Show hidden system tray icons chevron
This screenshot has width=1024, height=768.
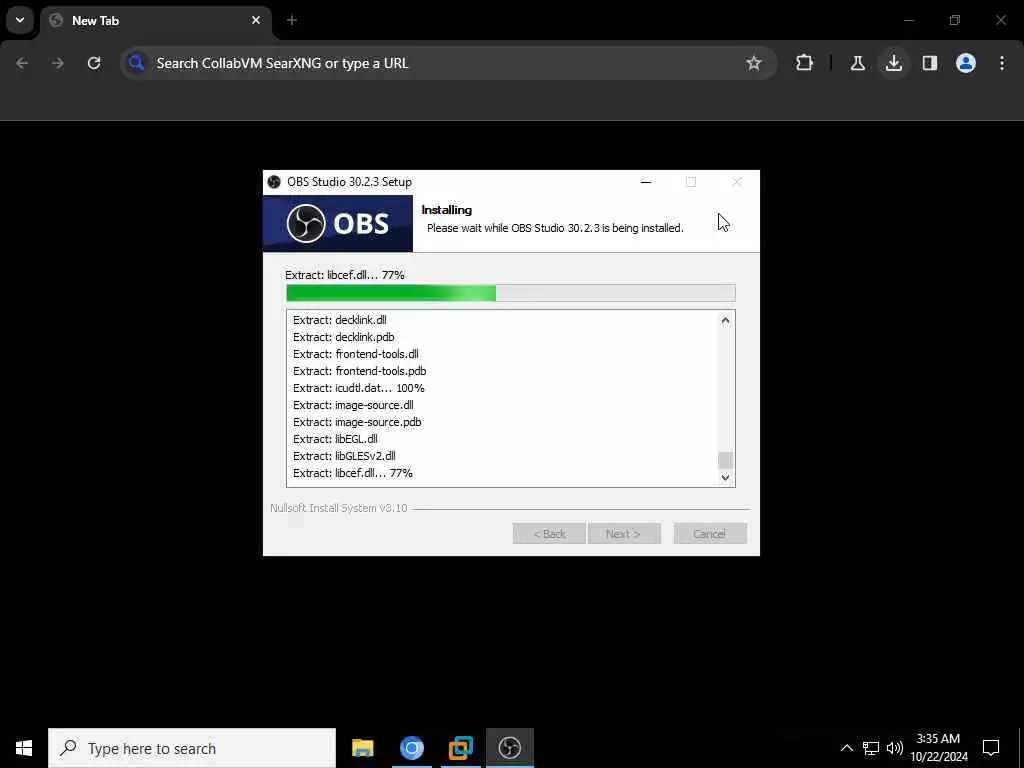(x=846, y=748)
